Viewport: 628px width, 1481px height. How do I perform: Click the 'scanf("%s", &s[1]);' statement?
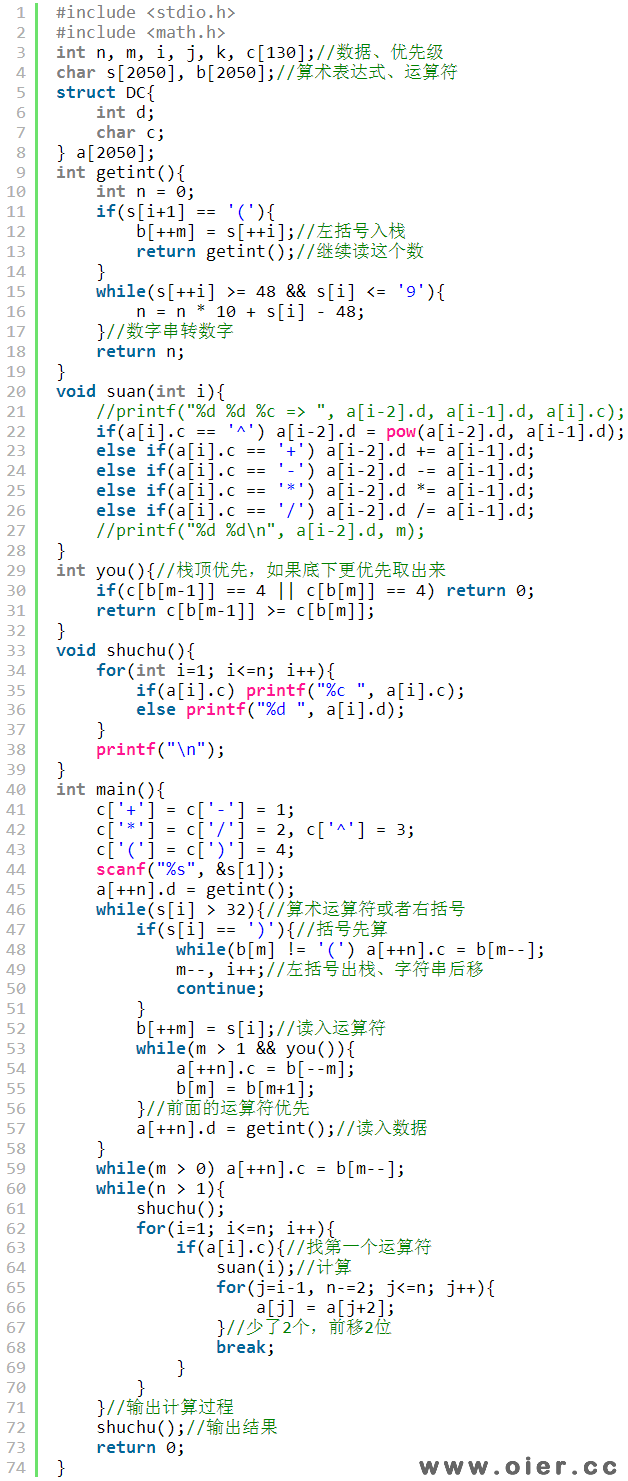tap(191, 870)
